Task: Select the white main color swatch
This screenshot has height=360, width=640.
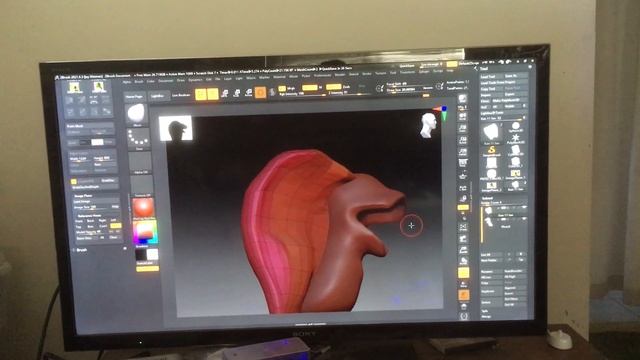Action: 152,255
